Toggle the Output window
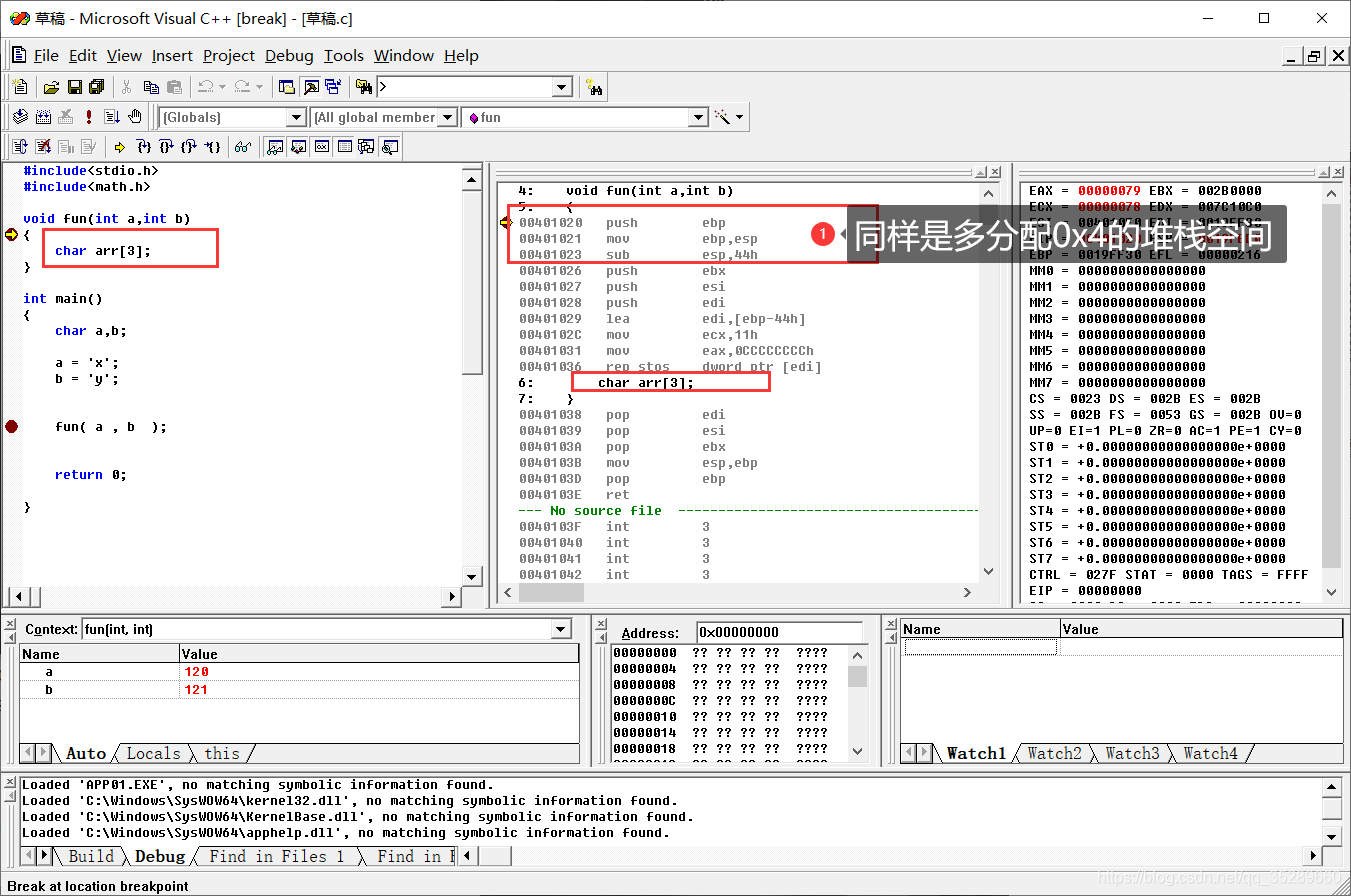 pos(311,87)
